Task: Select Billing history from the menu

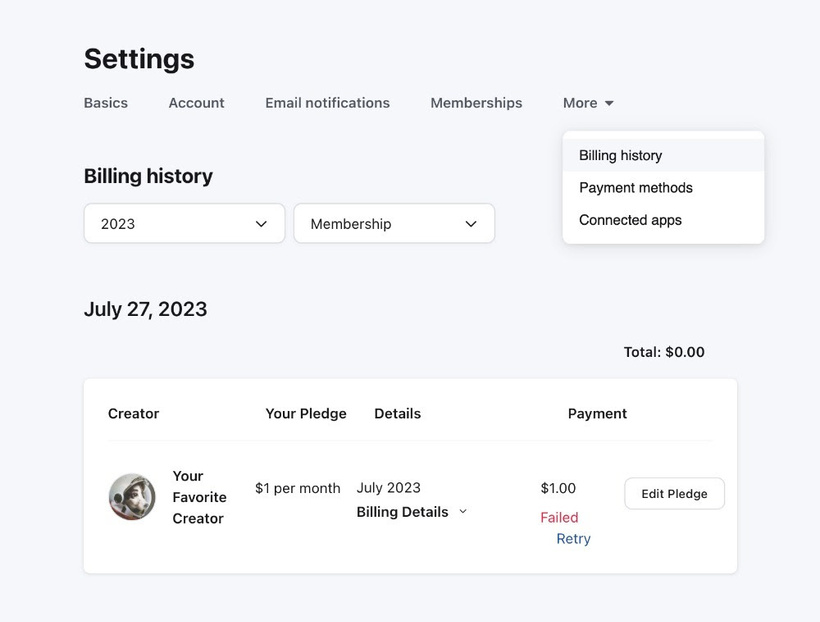Action: (663, 155)
